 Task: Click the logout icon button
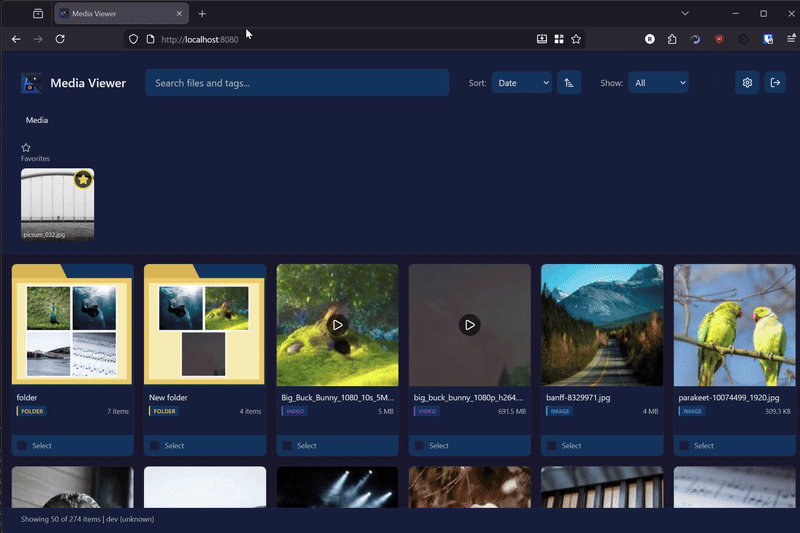(x=775, y=83)
